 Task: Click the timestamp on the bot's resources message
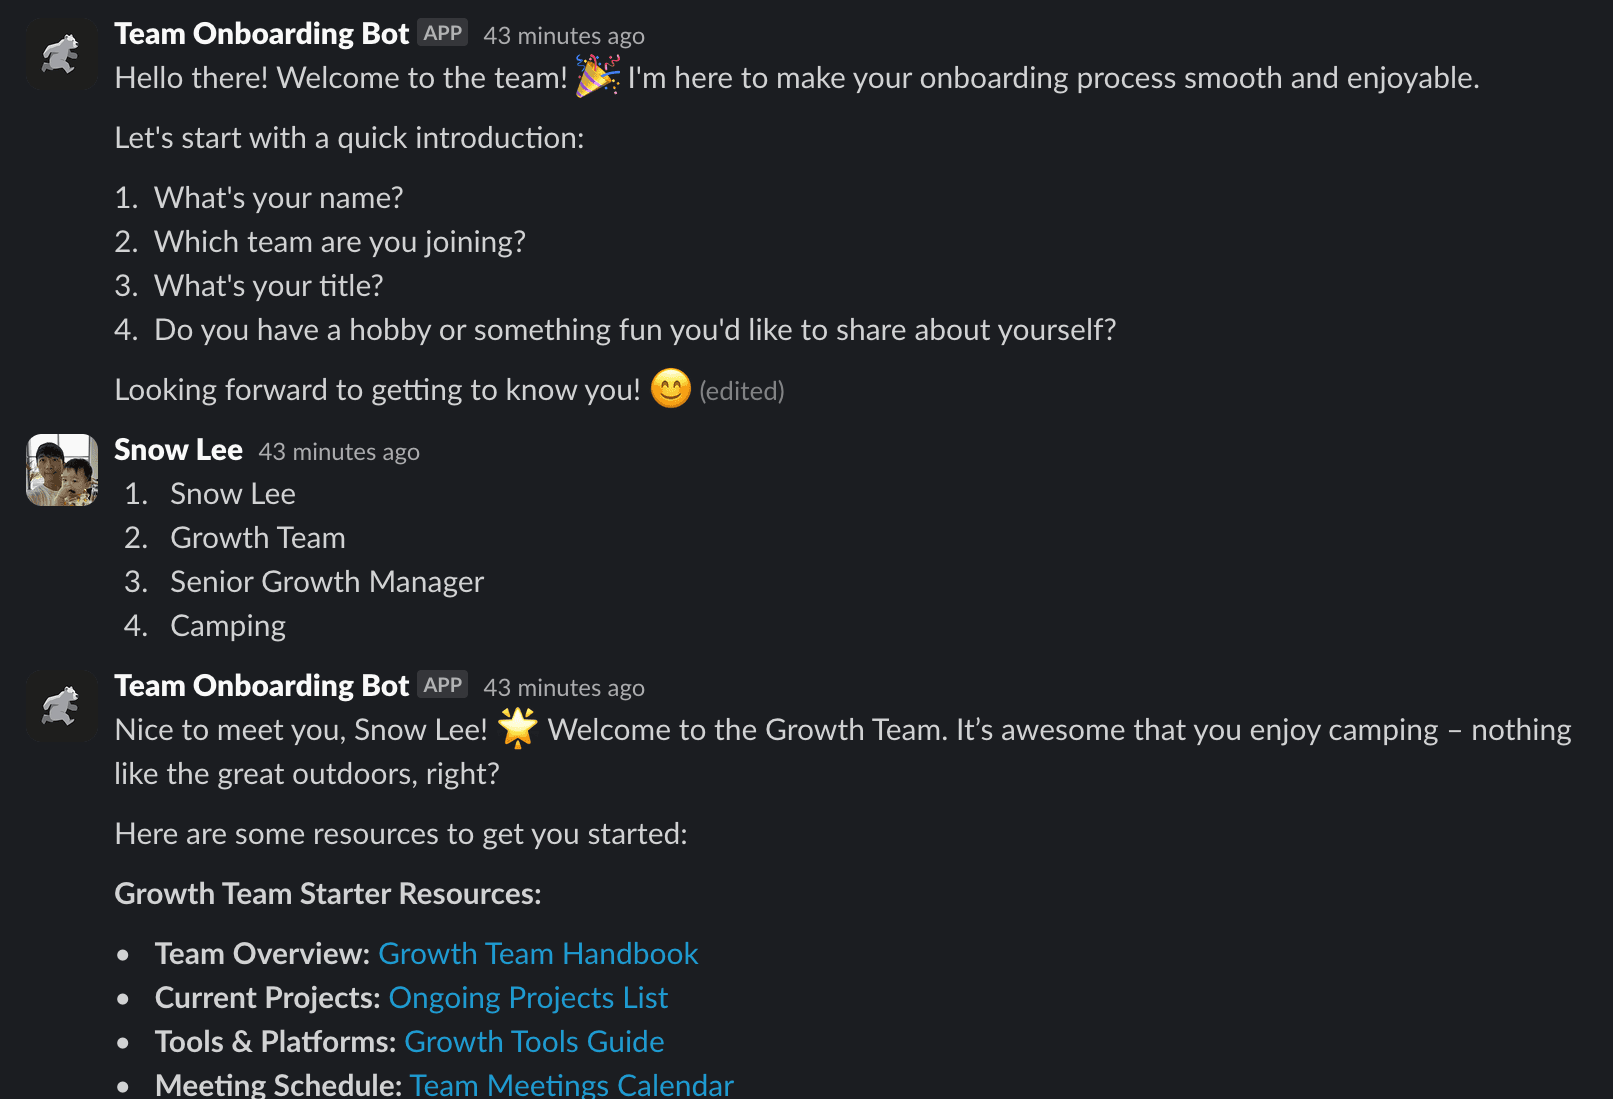[x=564, y=688]
